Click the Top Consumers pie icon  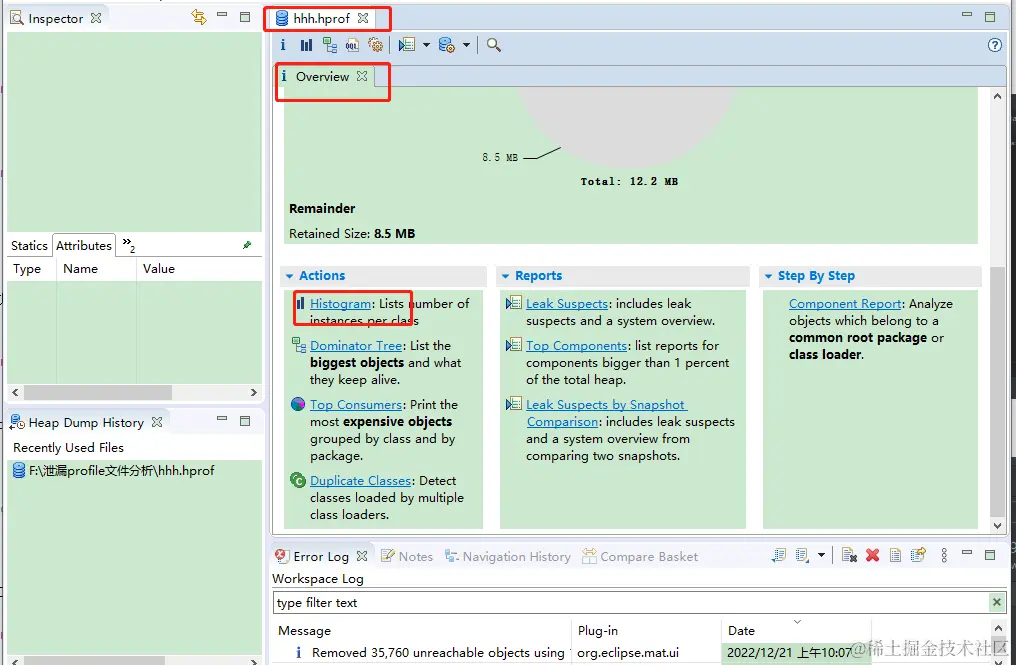coord(298,404)
